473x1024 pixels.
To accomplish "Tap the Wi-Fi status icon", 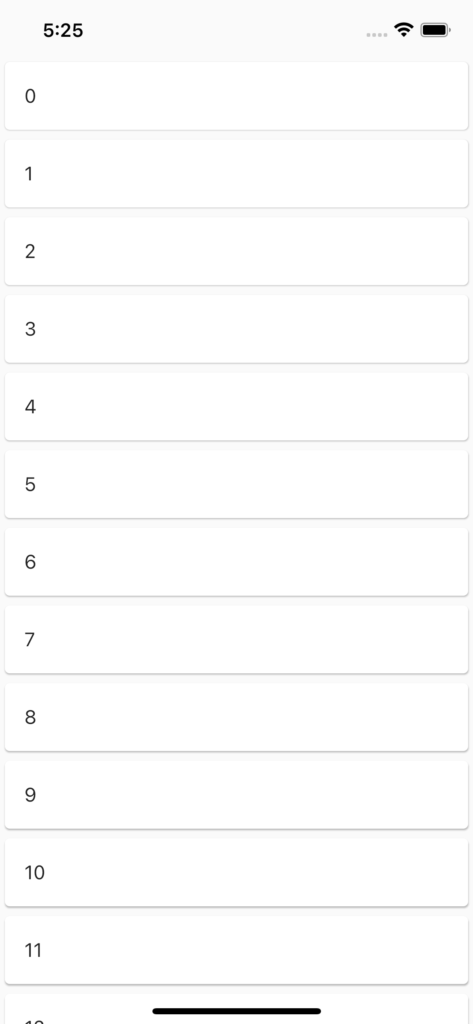I will (404, 29).
